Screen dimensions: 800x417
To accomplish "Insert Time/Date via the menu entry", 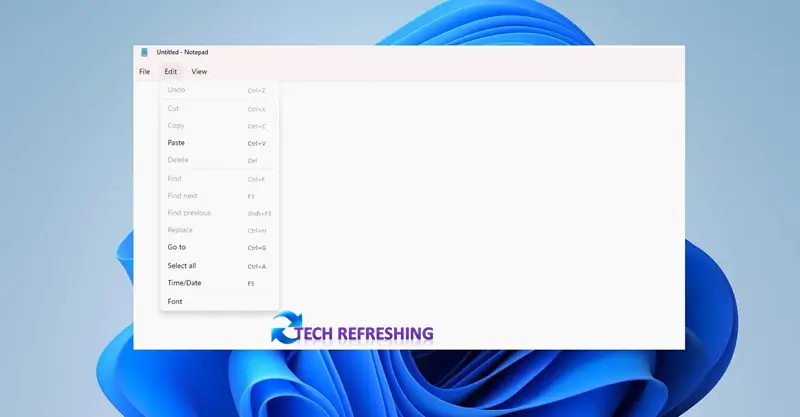I will (219, 283).
